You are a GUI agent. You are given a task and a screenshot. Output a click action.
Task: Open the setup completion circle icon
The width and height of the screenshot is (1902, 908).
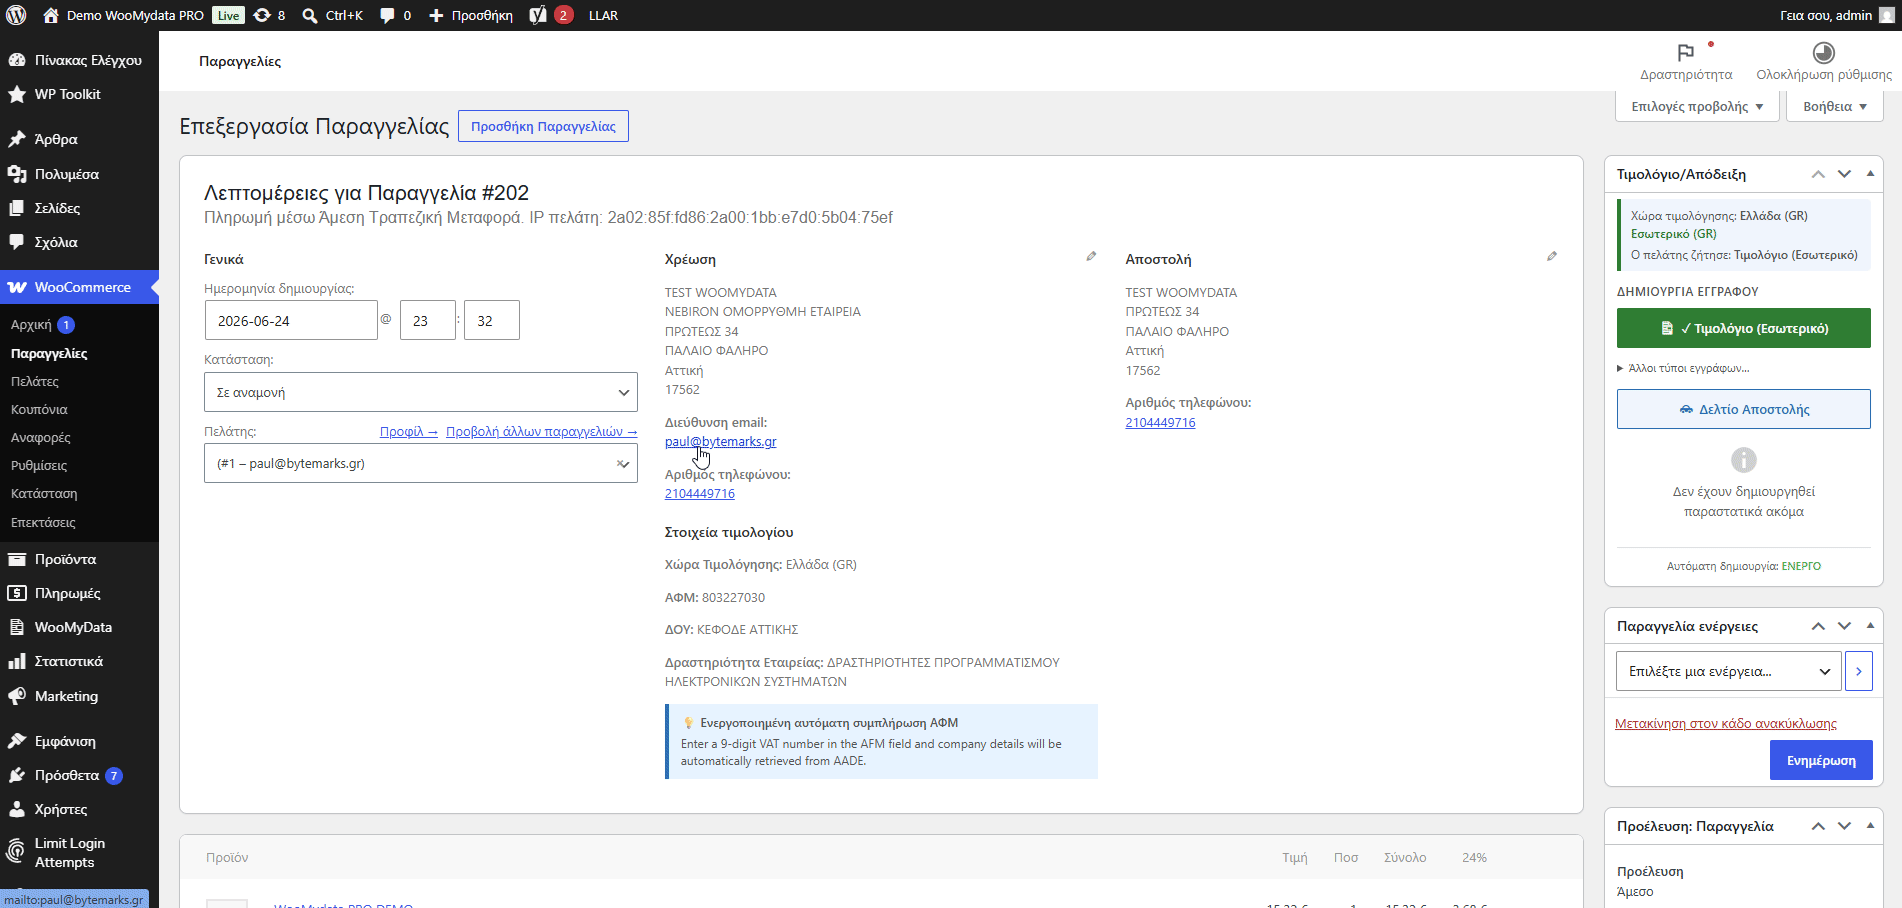(x=1824, y=52)
